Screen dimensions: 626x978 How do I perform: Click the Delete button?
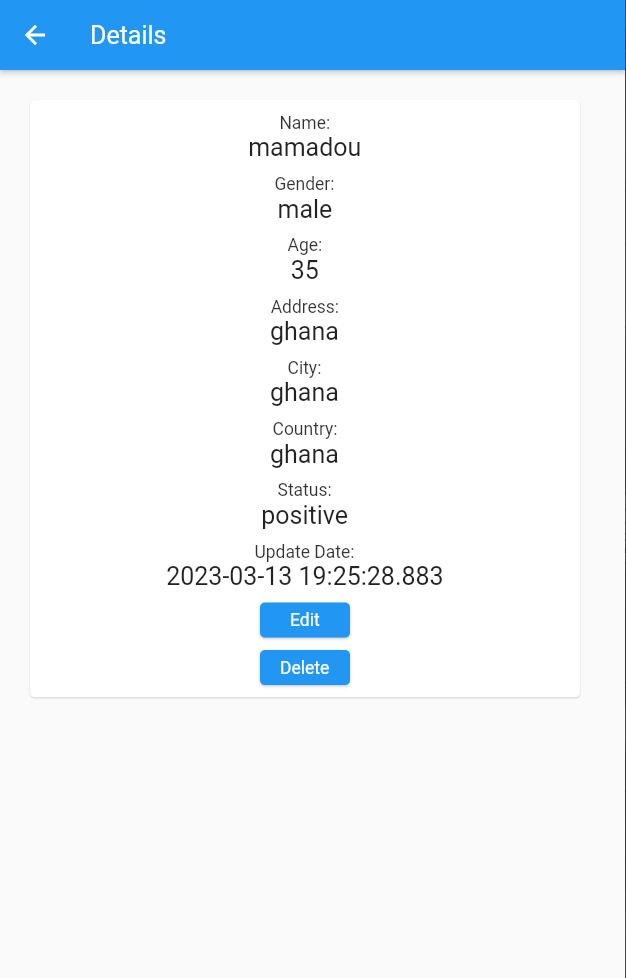point(304,667)
